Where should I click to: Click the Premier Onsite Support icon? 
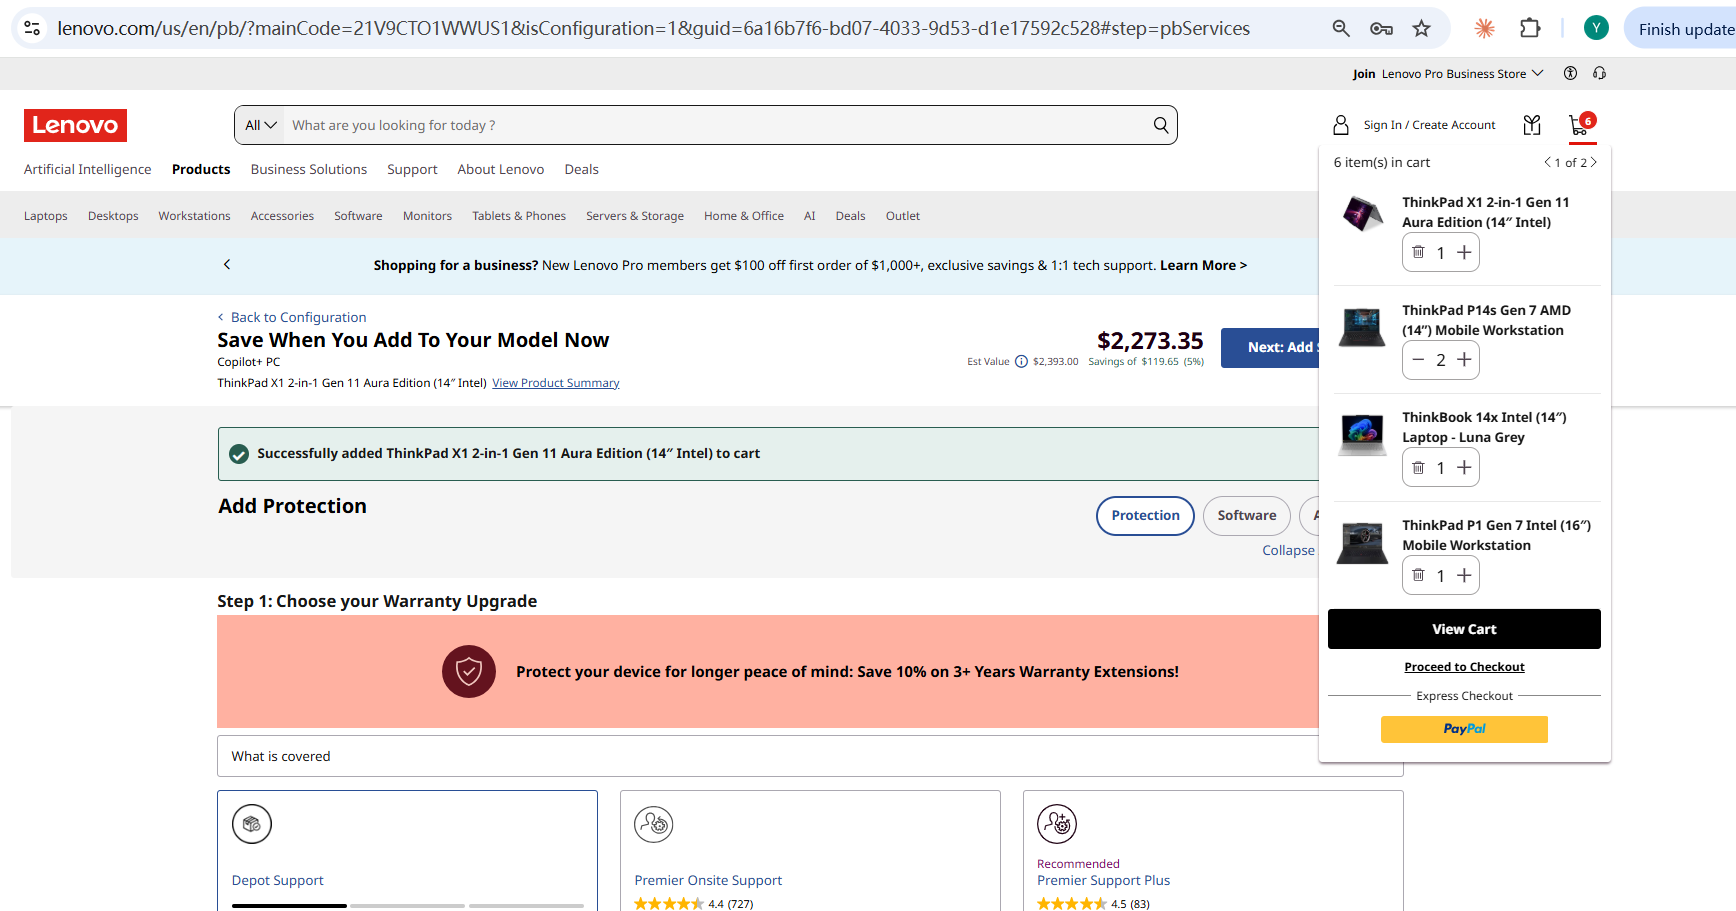654,824
